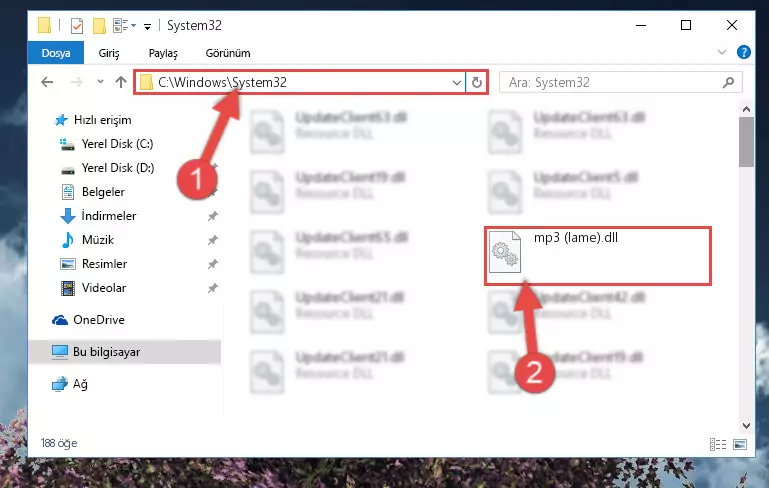Expand the address bar history dropdown
The image size is (769, 488).
457,82
